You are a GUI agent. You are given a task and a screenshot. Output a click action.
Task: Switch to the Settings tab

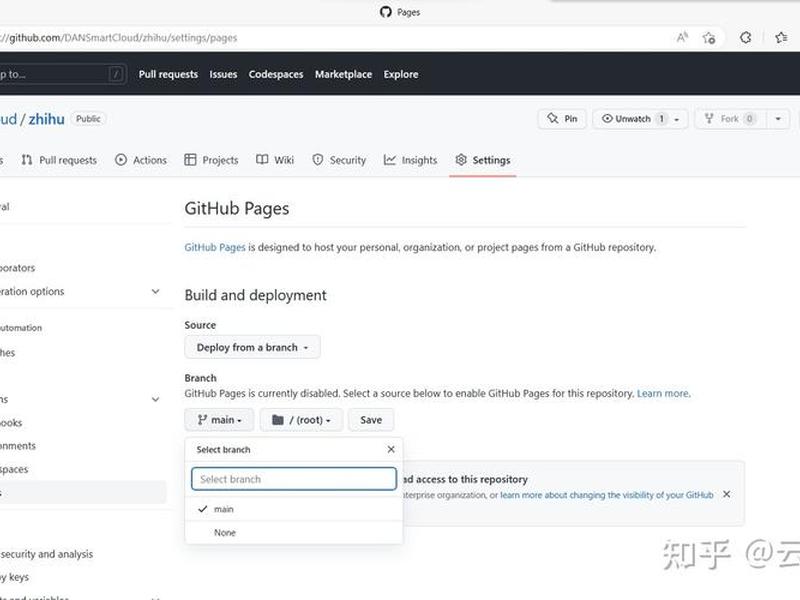(483, 160)
